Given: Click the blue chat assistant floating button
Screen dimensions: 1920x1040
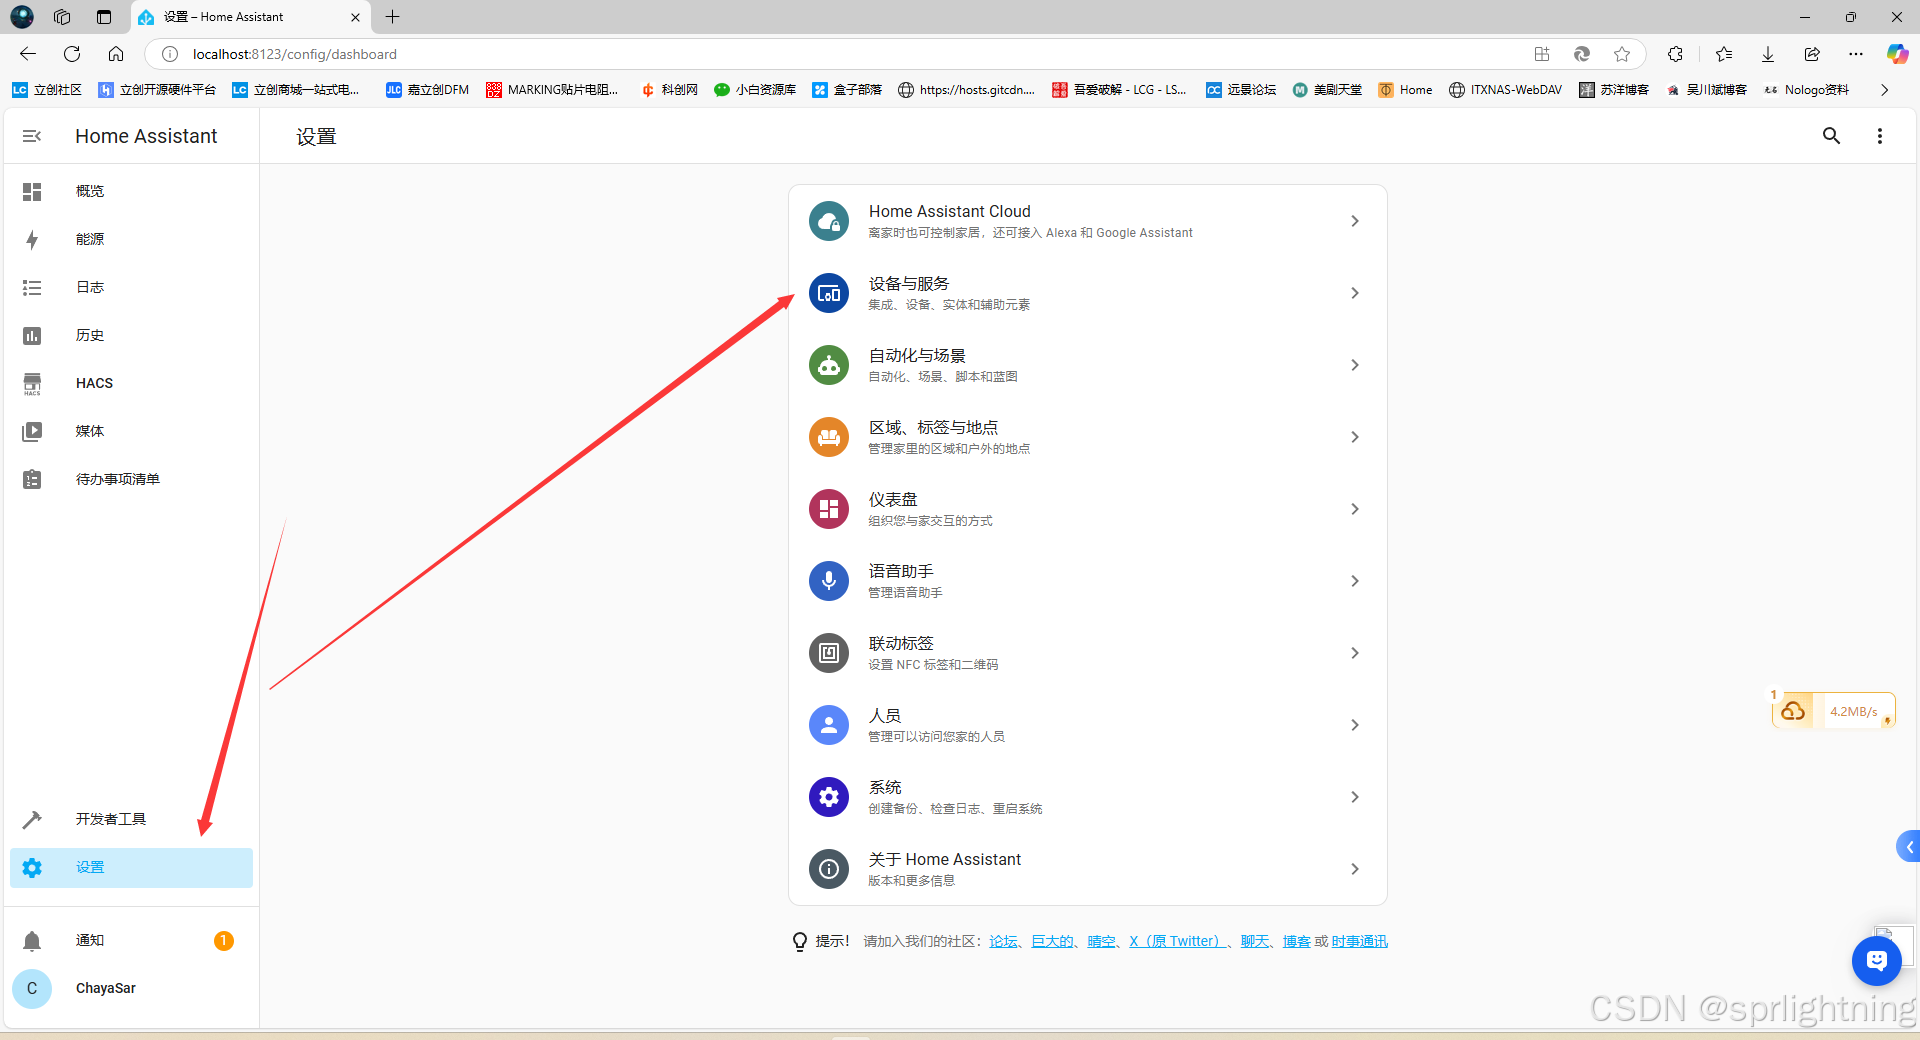Looking at the screenshot, I should pyautogui.click(x=1877, y=961).
